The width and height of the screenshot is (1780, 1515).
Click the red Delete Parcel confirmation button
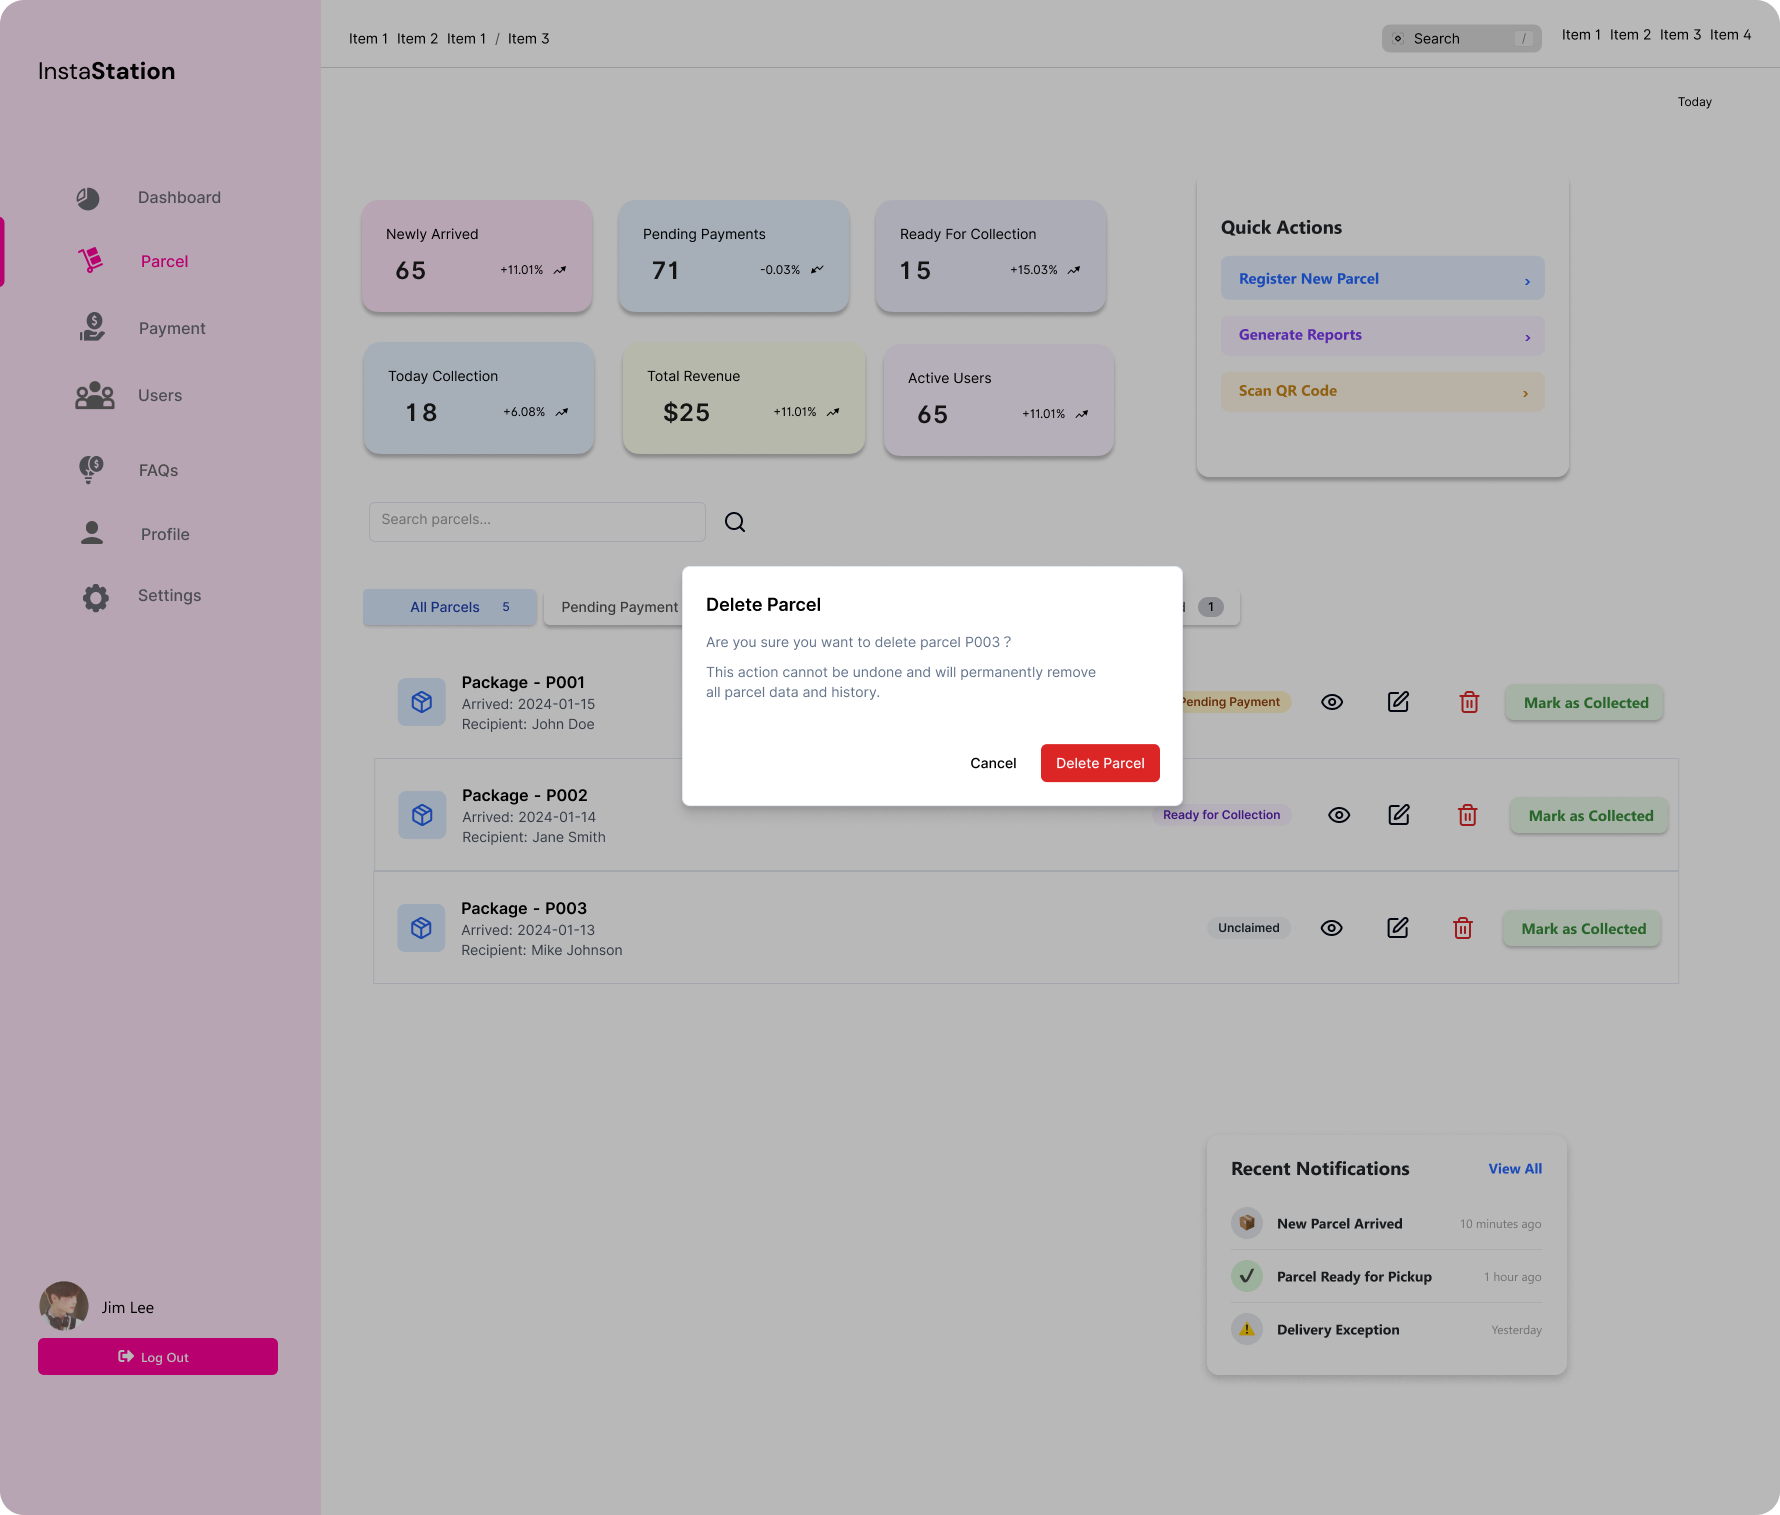(x=1099, y=763)
